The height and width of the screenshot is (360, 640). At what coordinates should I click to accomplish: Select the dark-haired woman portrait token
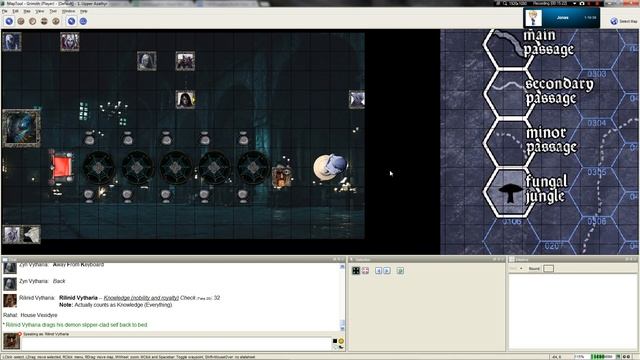click(x=185, y=100)
